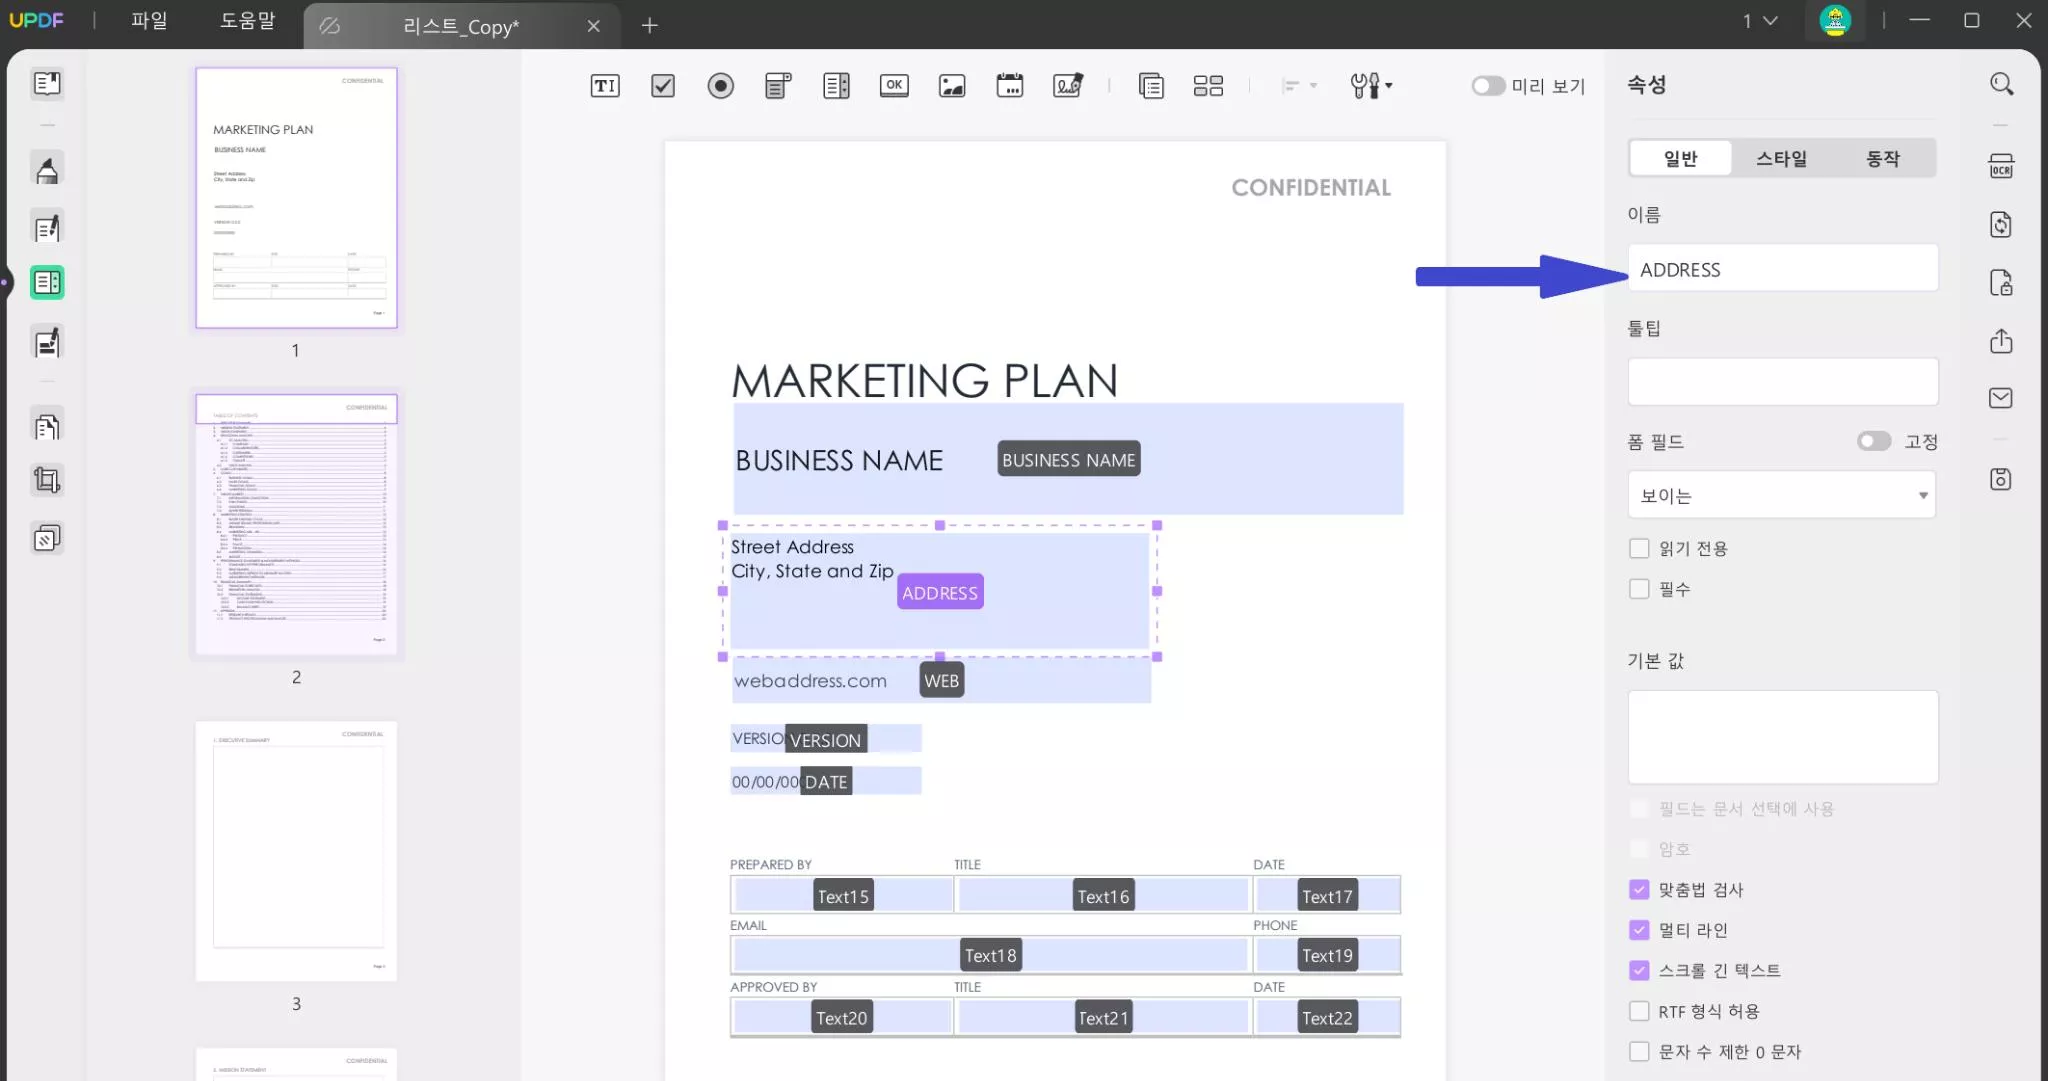
Task: Click the active Prepare Form sidebar icon
Action: [x=47, y=283]
